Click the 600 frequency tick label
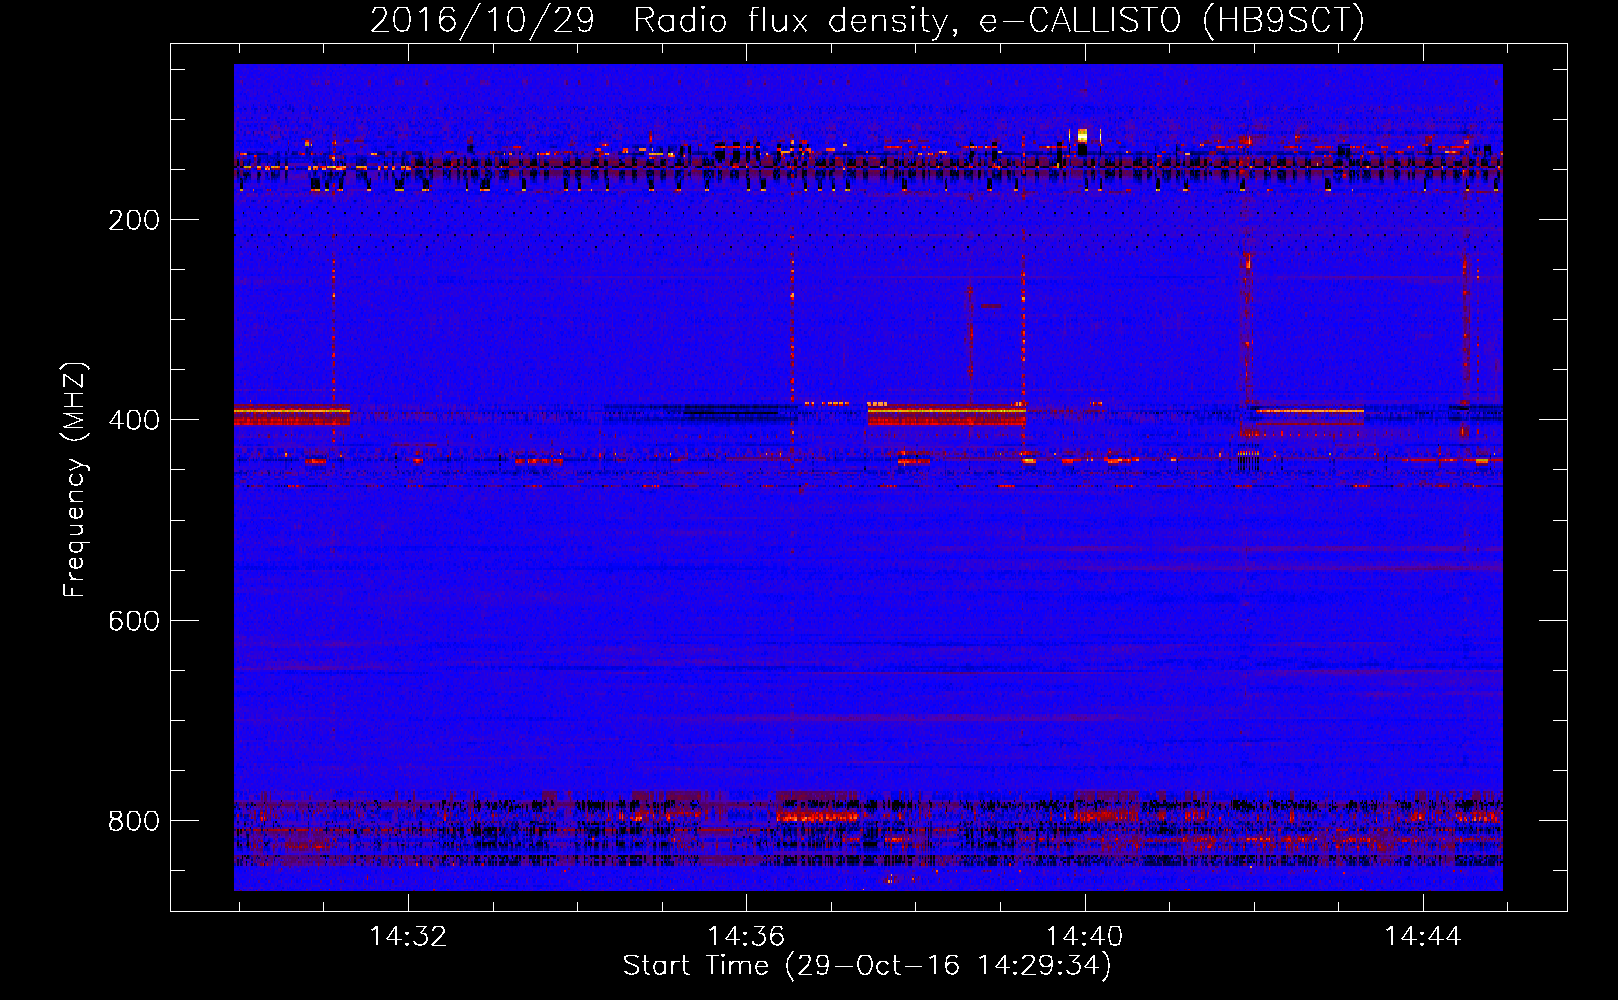 [x=134, y=621]
